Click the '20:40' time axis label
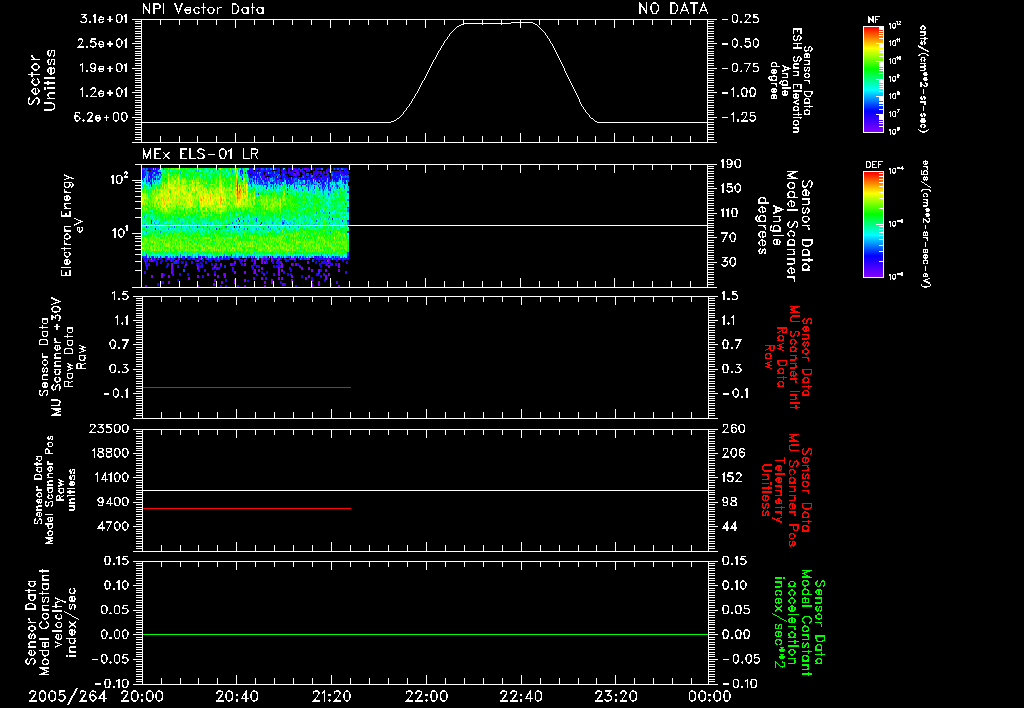The width and height of the screenshot is (1024, 708). coord(236,696)
